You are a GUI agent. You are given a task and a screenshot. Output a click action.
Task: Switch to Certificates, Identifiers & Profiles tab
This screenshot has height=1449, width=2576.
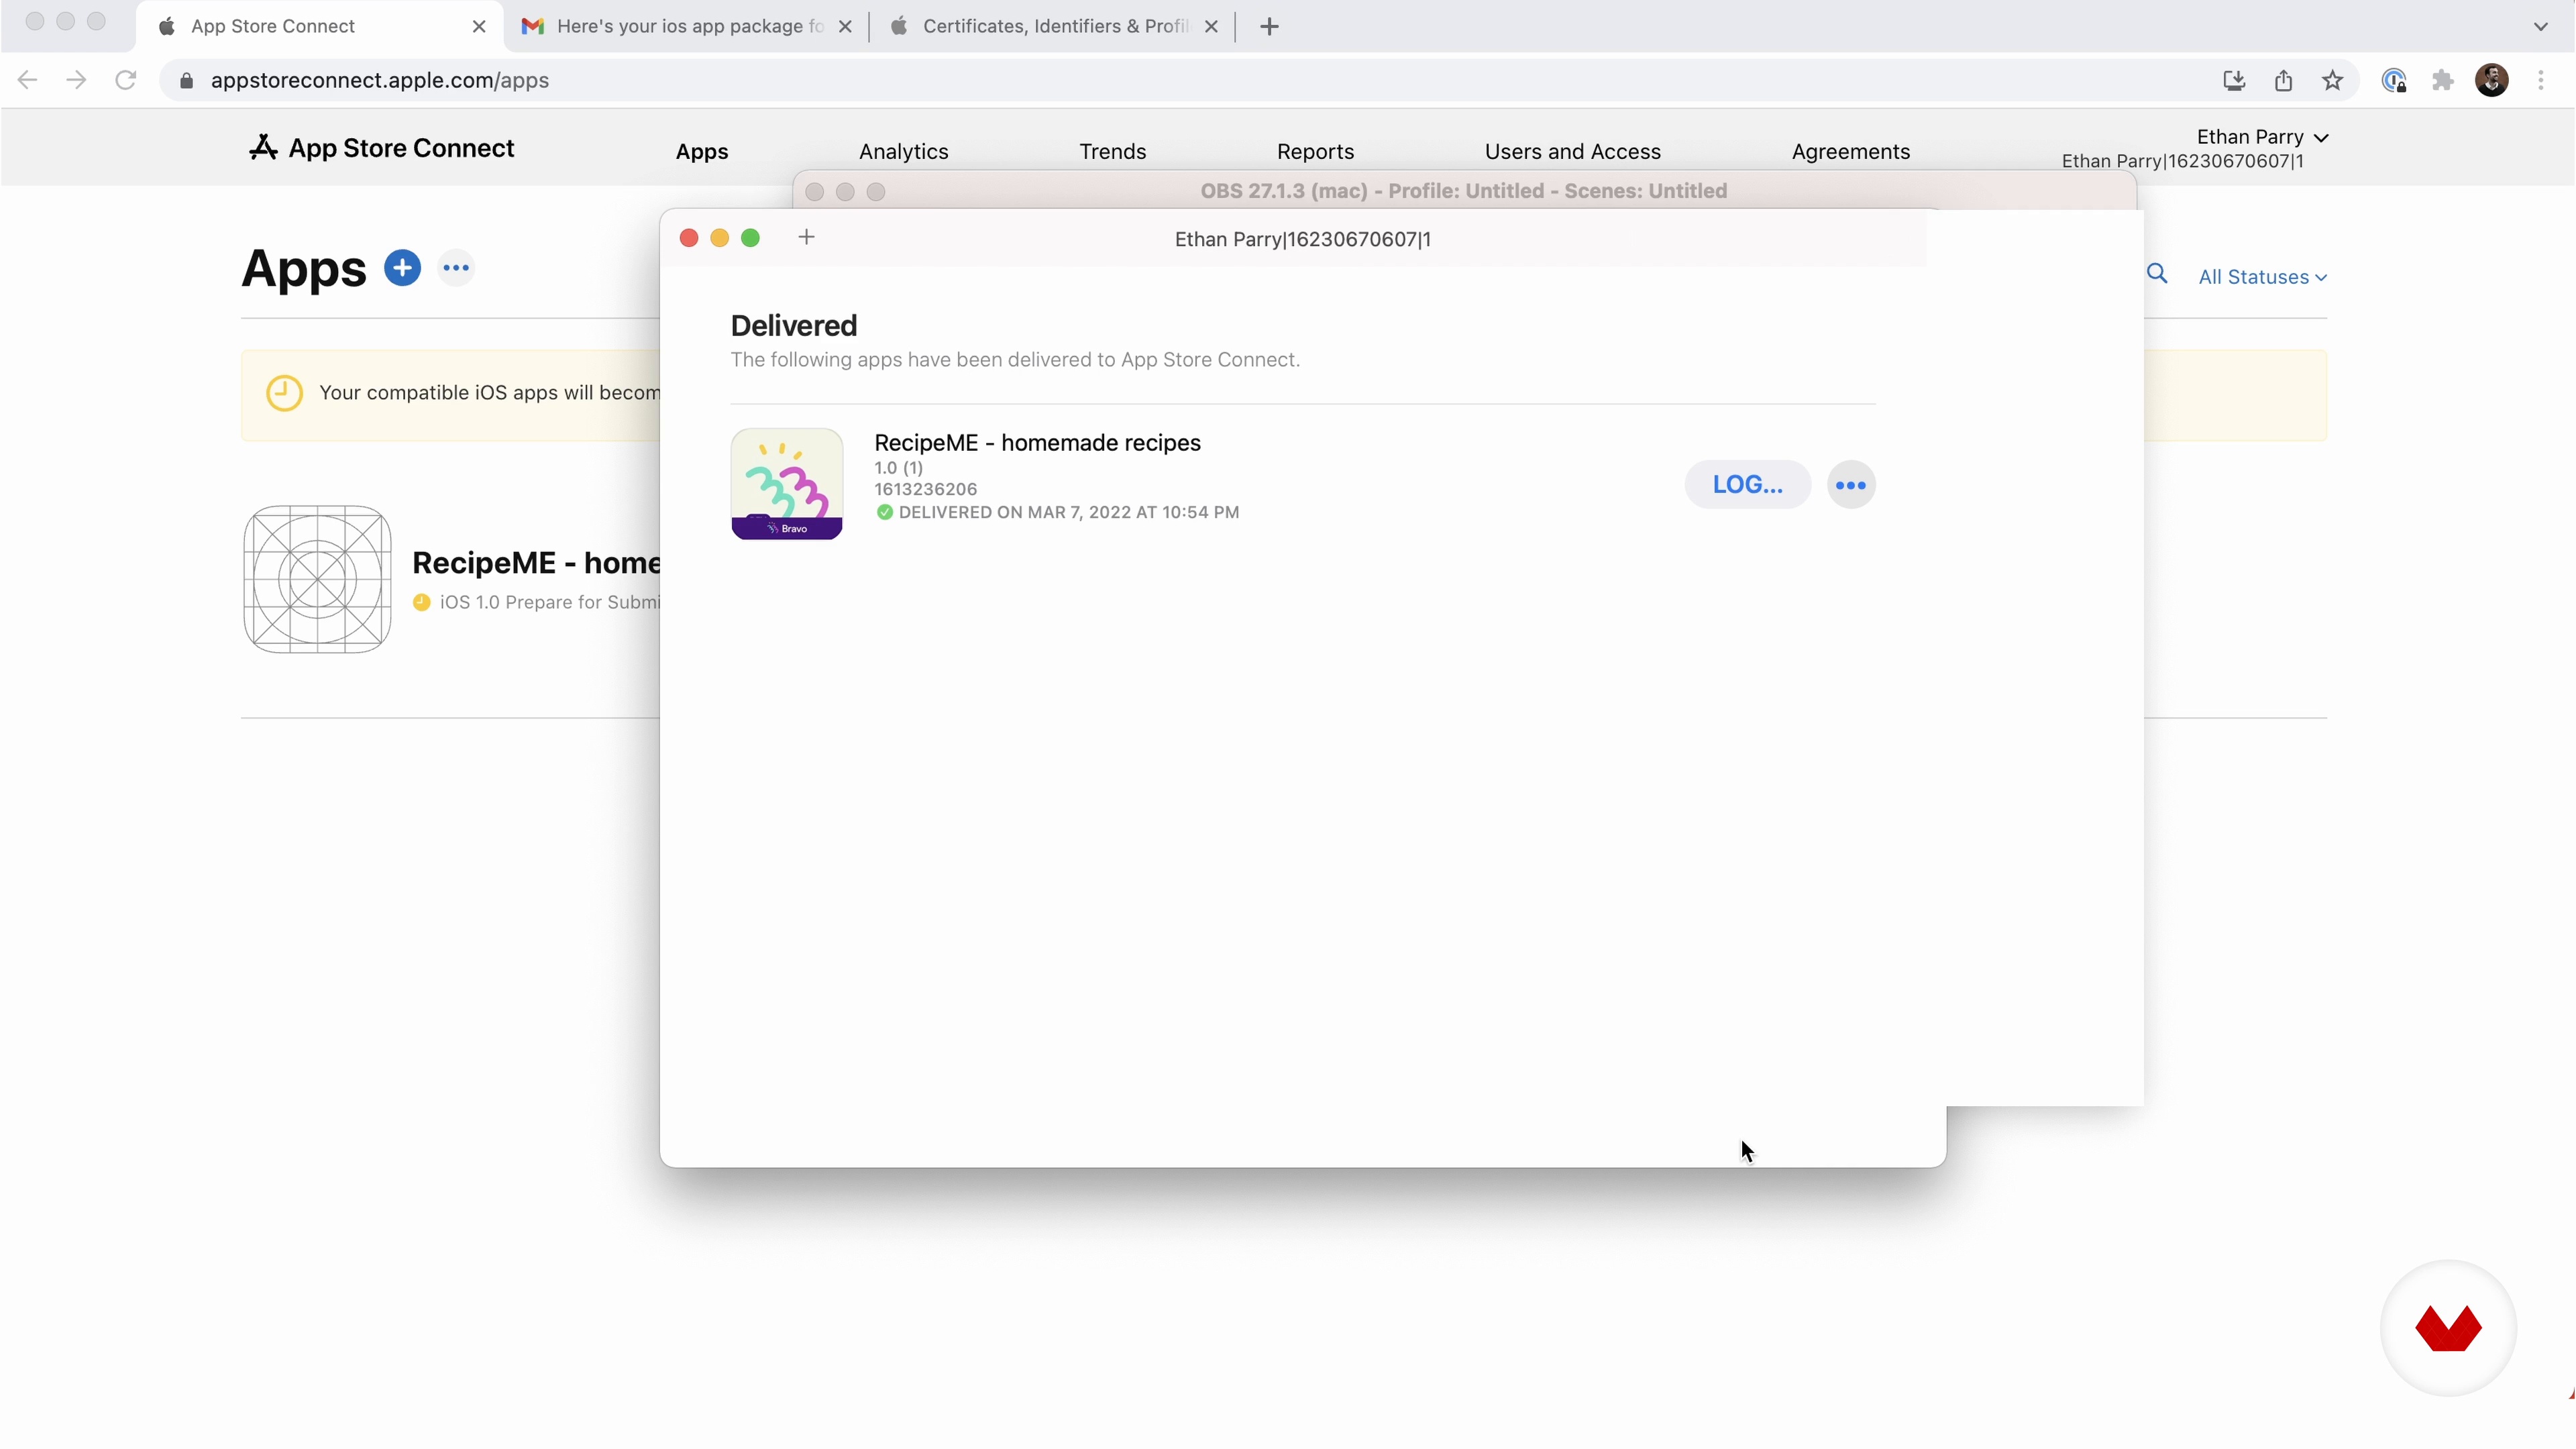(1052, 26)
